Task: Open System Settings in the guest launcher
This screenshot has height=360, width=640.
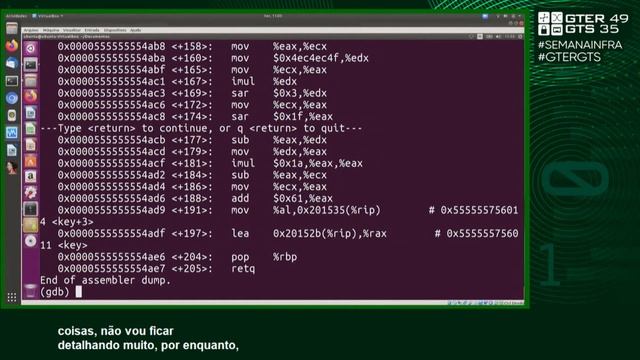Action: (31, 192)
